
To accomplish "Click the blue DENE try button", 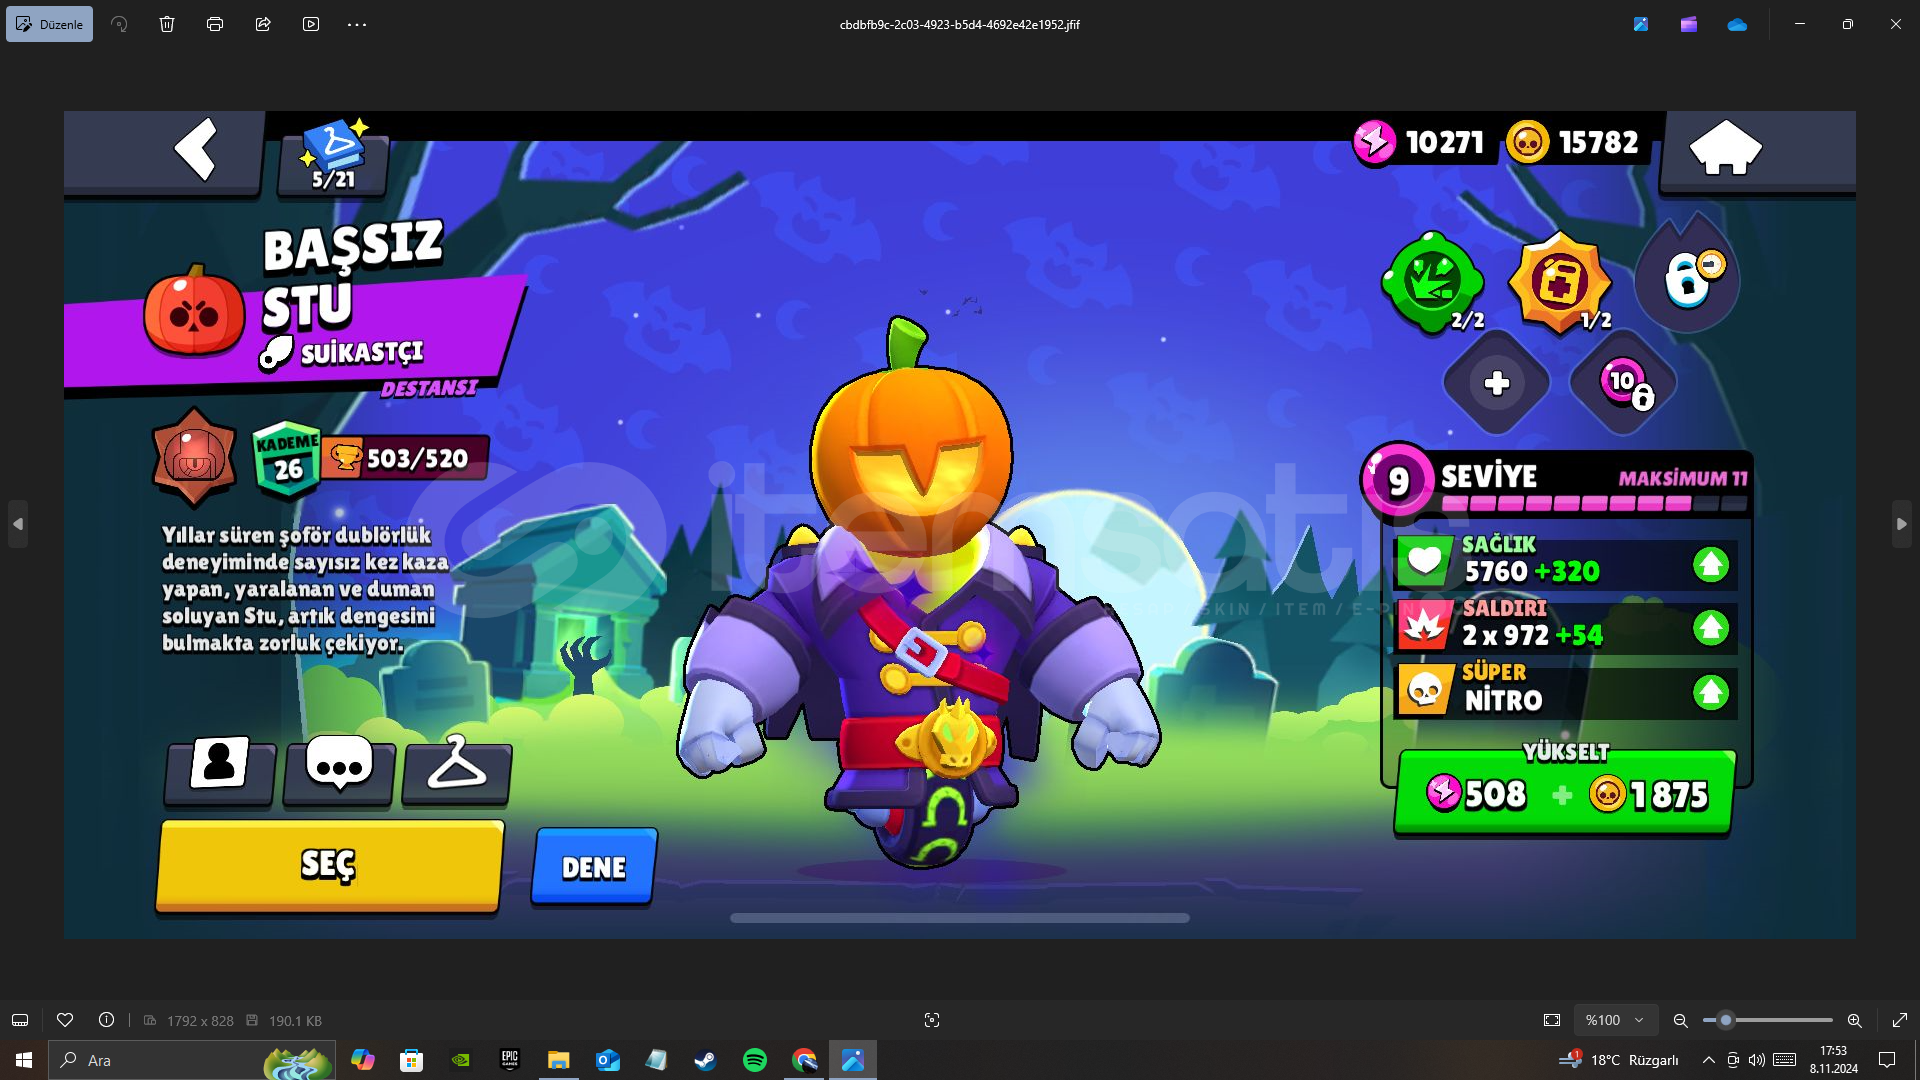I will [594, 866].
